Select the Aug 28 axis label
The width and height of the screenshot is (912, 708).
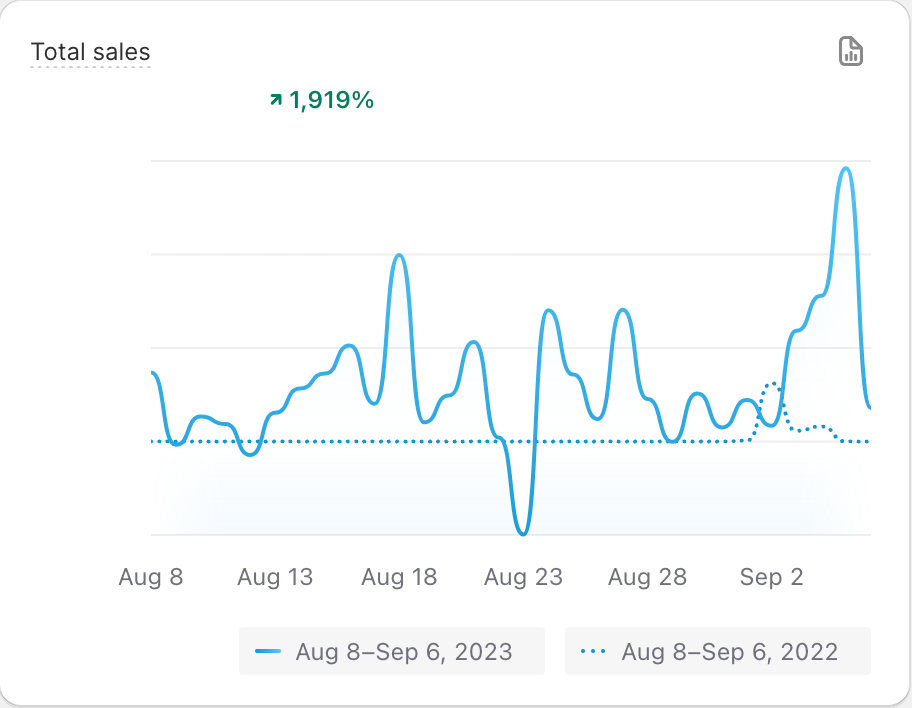pyautogui.click(x=647, y=577)
